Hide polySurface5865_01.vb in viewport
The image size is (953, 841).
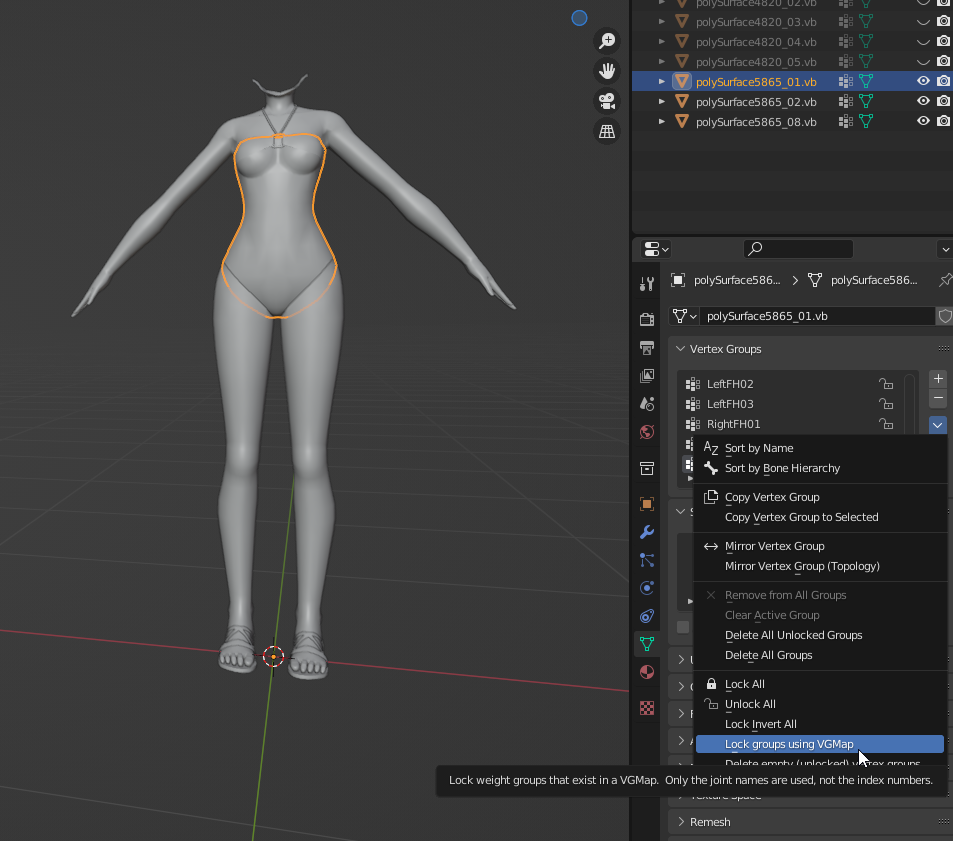pos(923,81)
